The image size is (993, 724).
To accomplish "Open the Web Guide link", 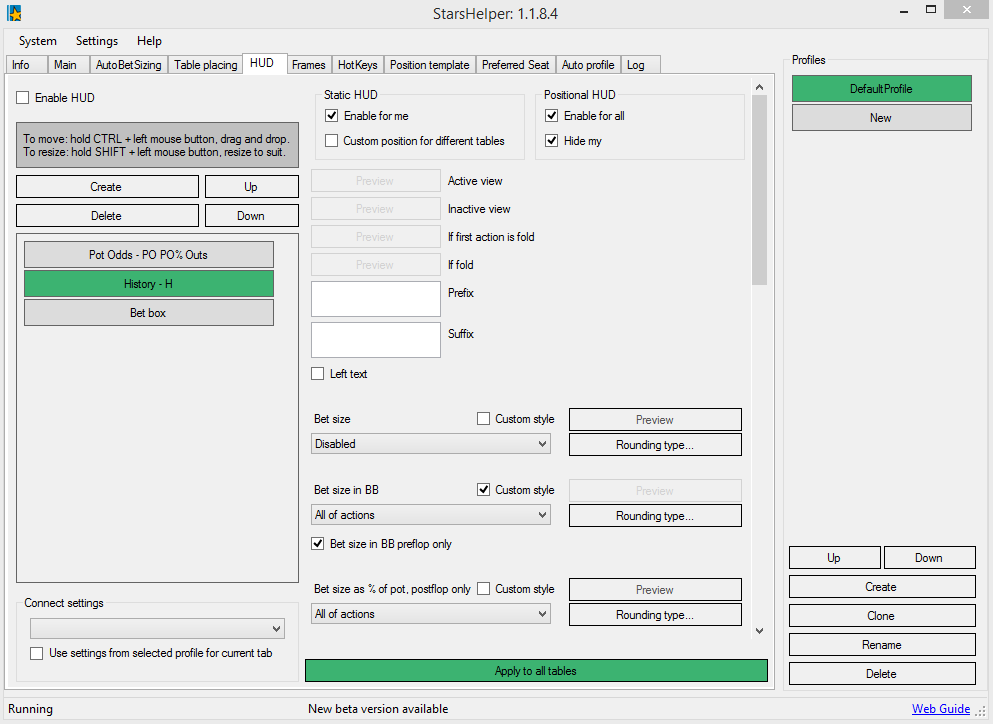I will click(940, 709).
